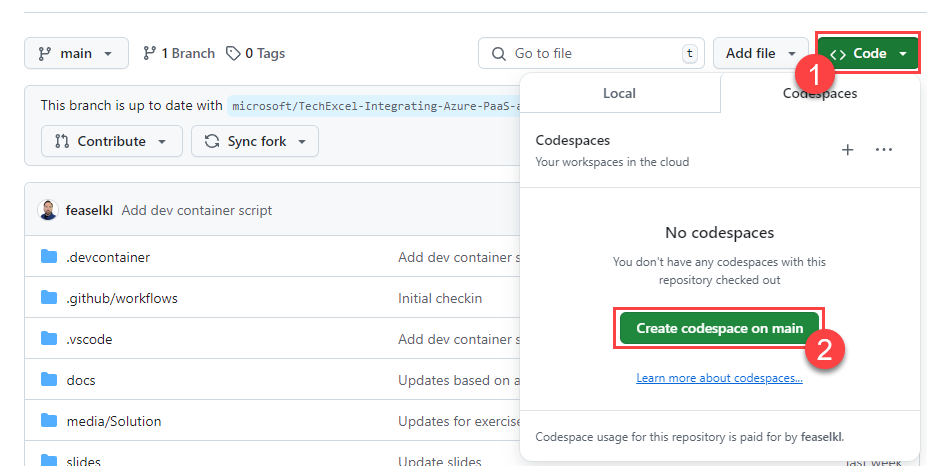
Task: Click the branch icon beside 1 Branch
Action: pyautogui.click(x=150, y=53)
